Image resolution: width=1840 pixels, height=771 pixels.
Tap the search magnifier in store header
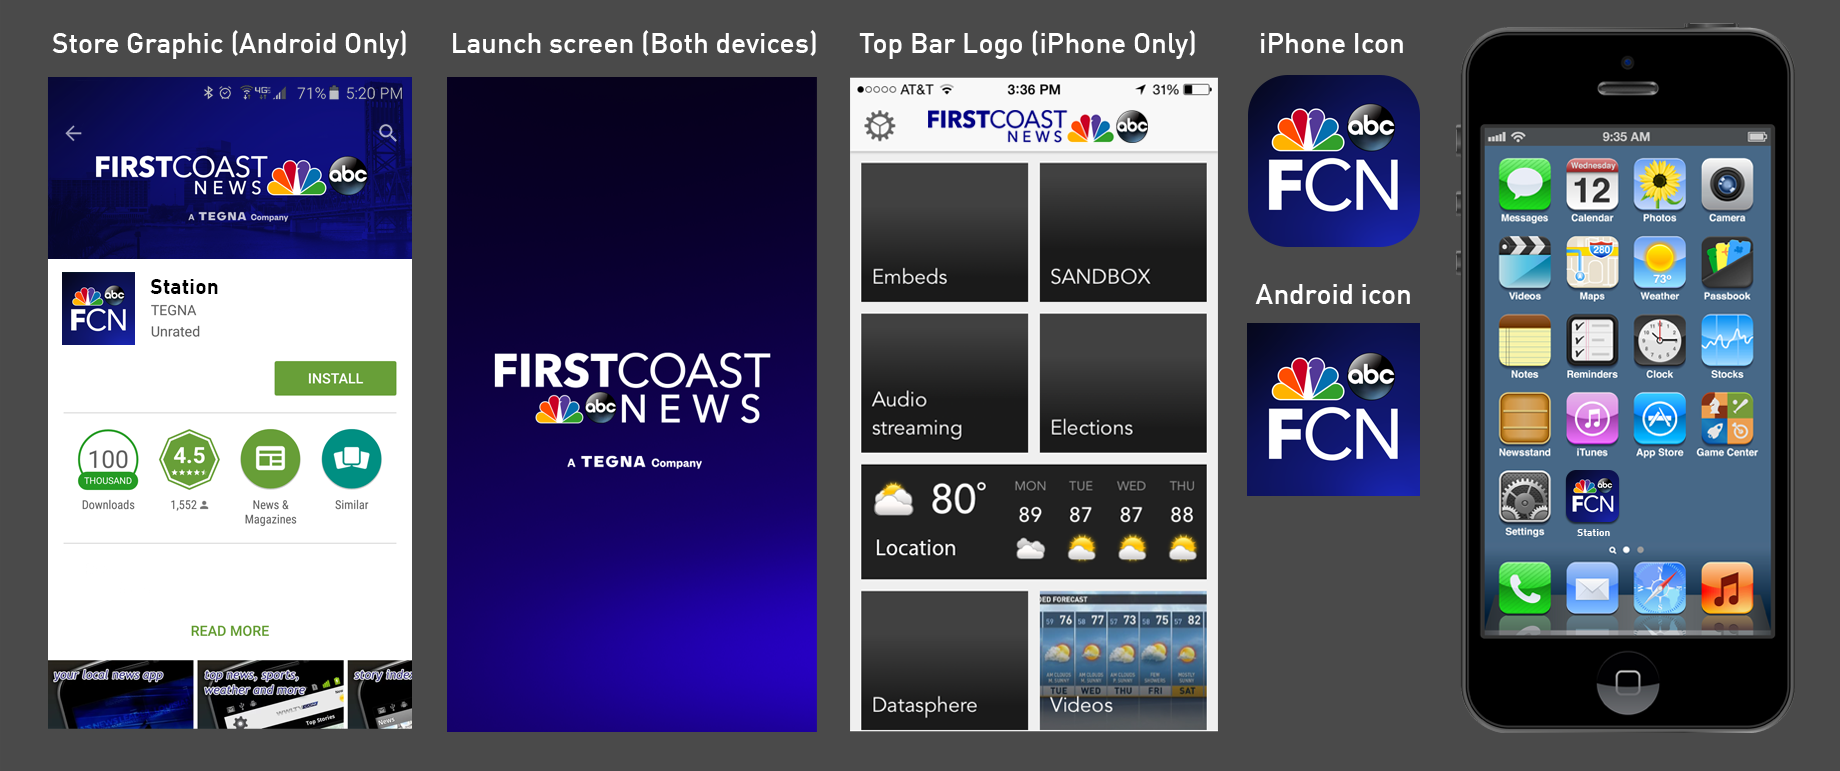388,133
